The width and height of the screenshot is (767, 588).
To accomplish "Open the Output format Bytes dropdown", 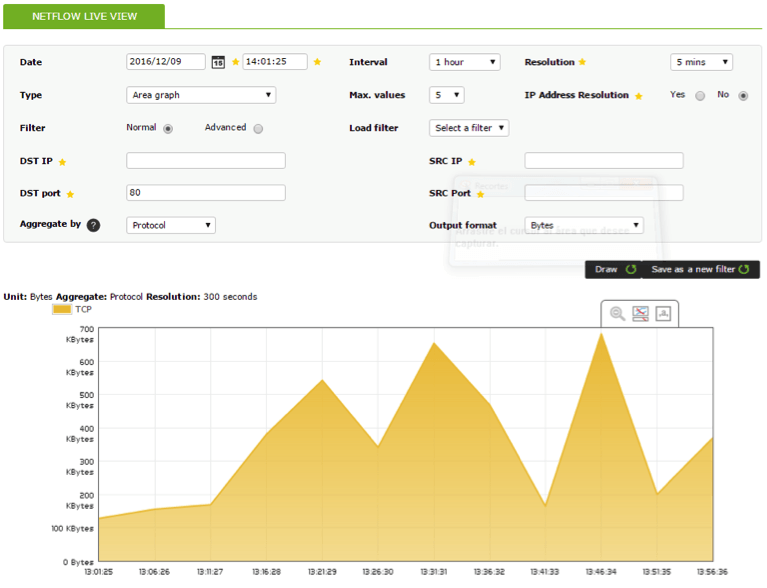I will click(584, 225).
